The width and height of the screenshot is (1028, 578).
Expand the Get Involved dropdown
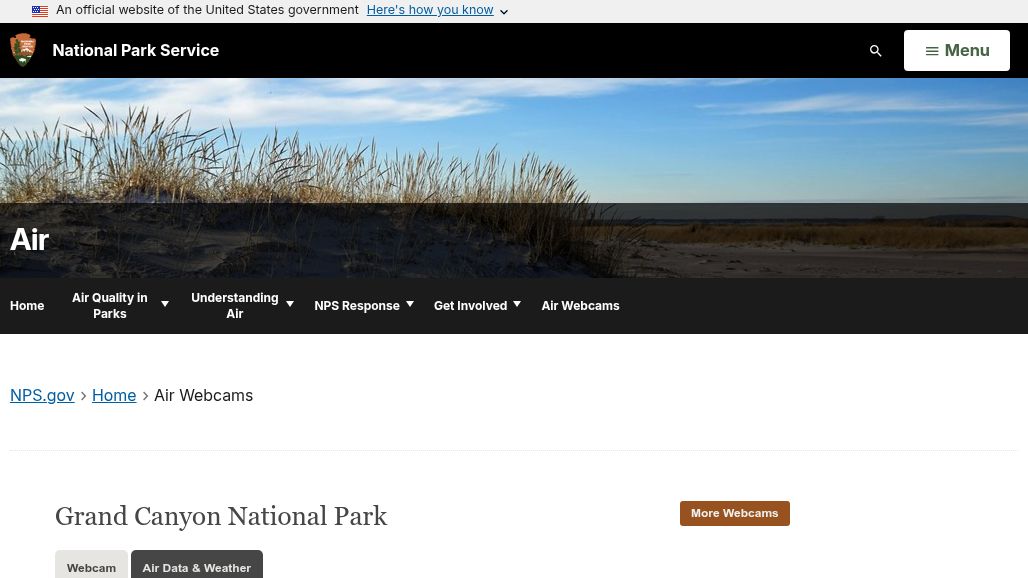pyautogui.click(x=516, y=303)
